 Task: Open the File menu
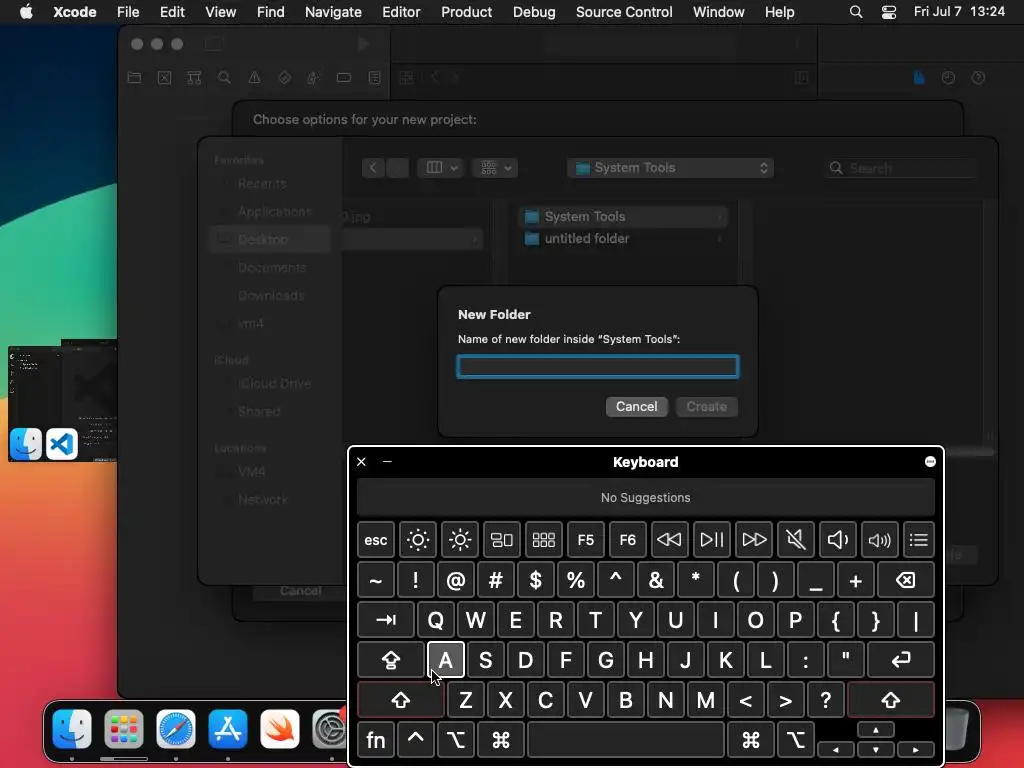click(x=128, y=12)
